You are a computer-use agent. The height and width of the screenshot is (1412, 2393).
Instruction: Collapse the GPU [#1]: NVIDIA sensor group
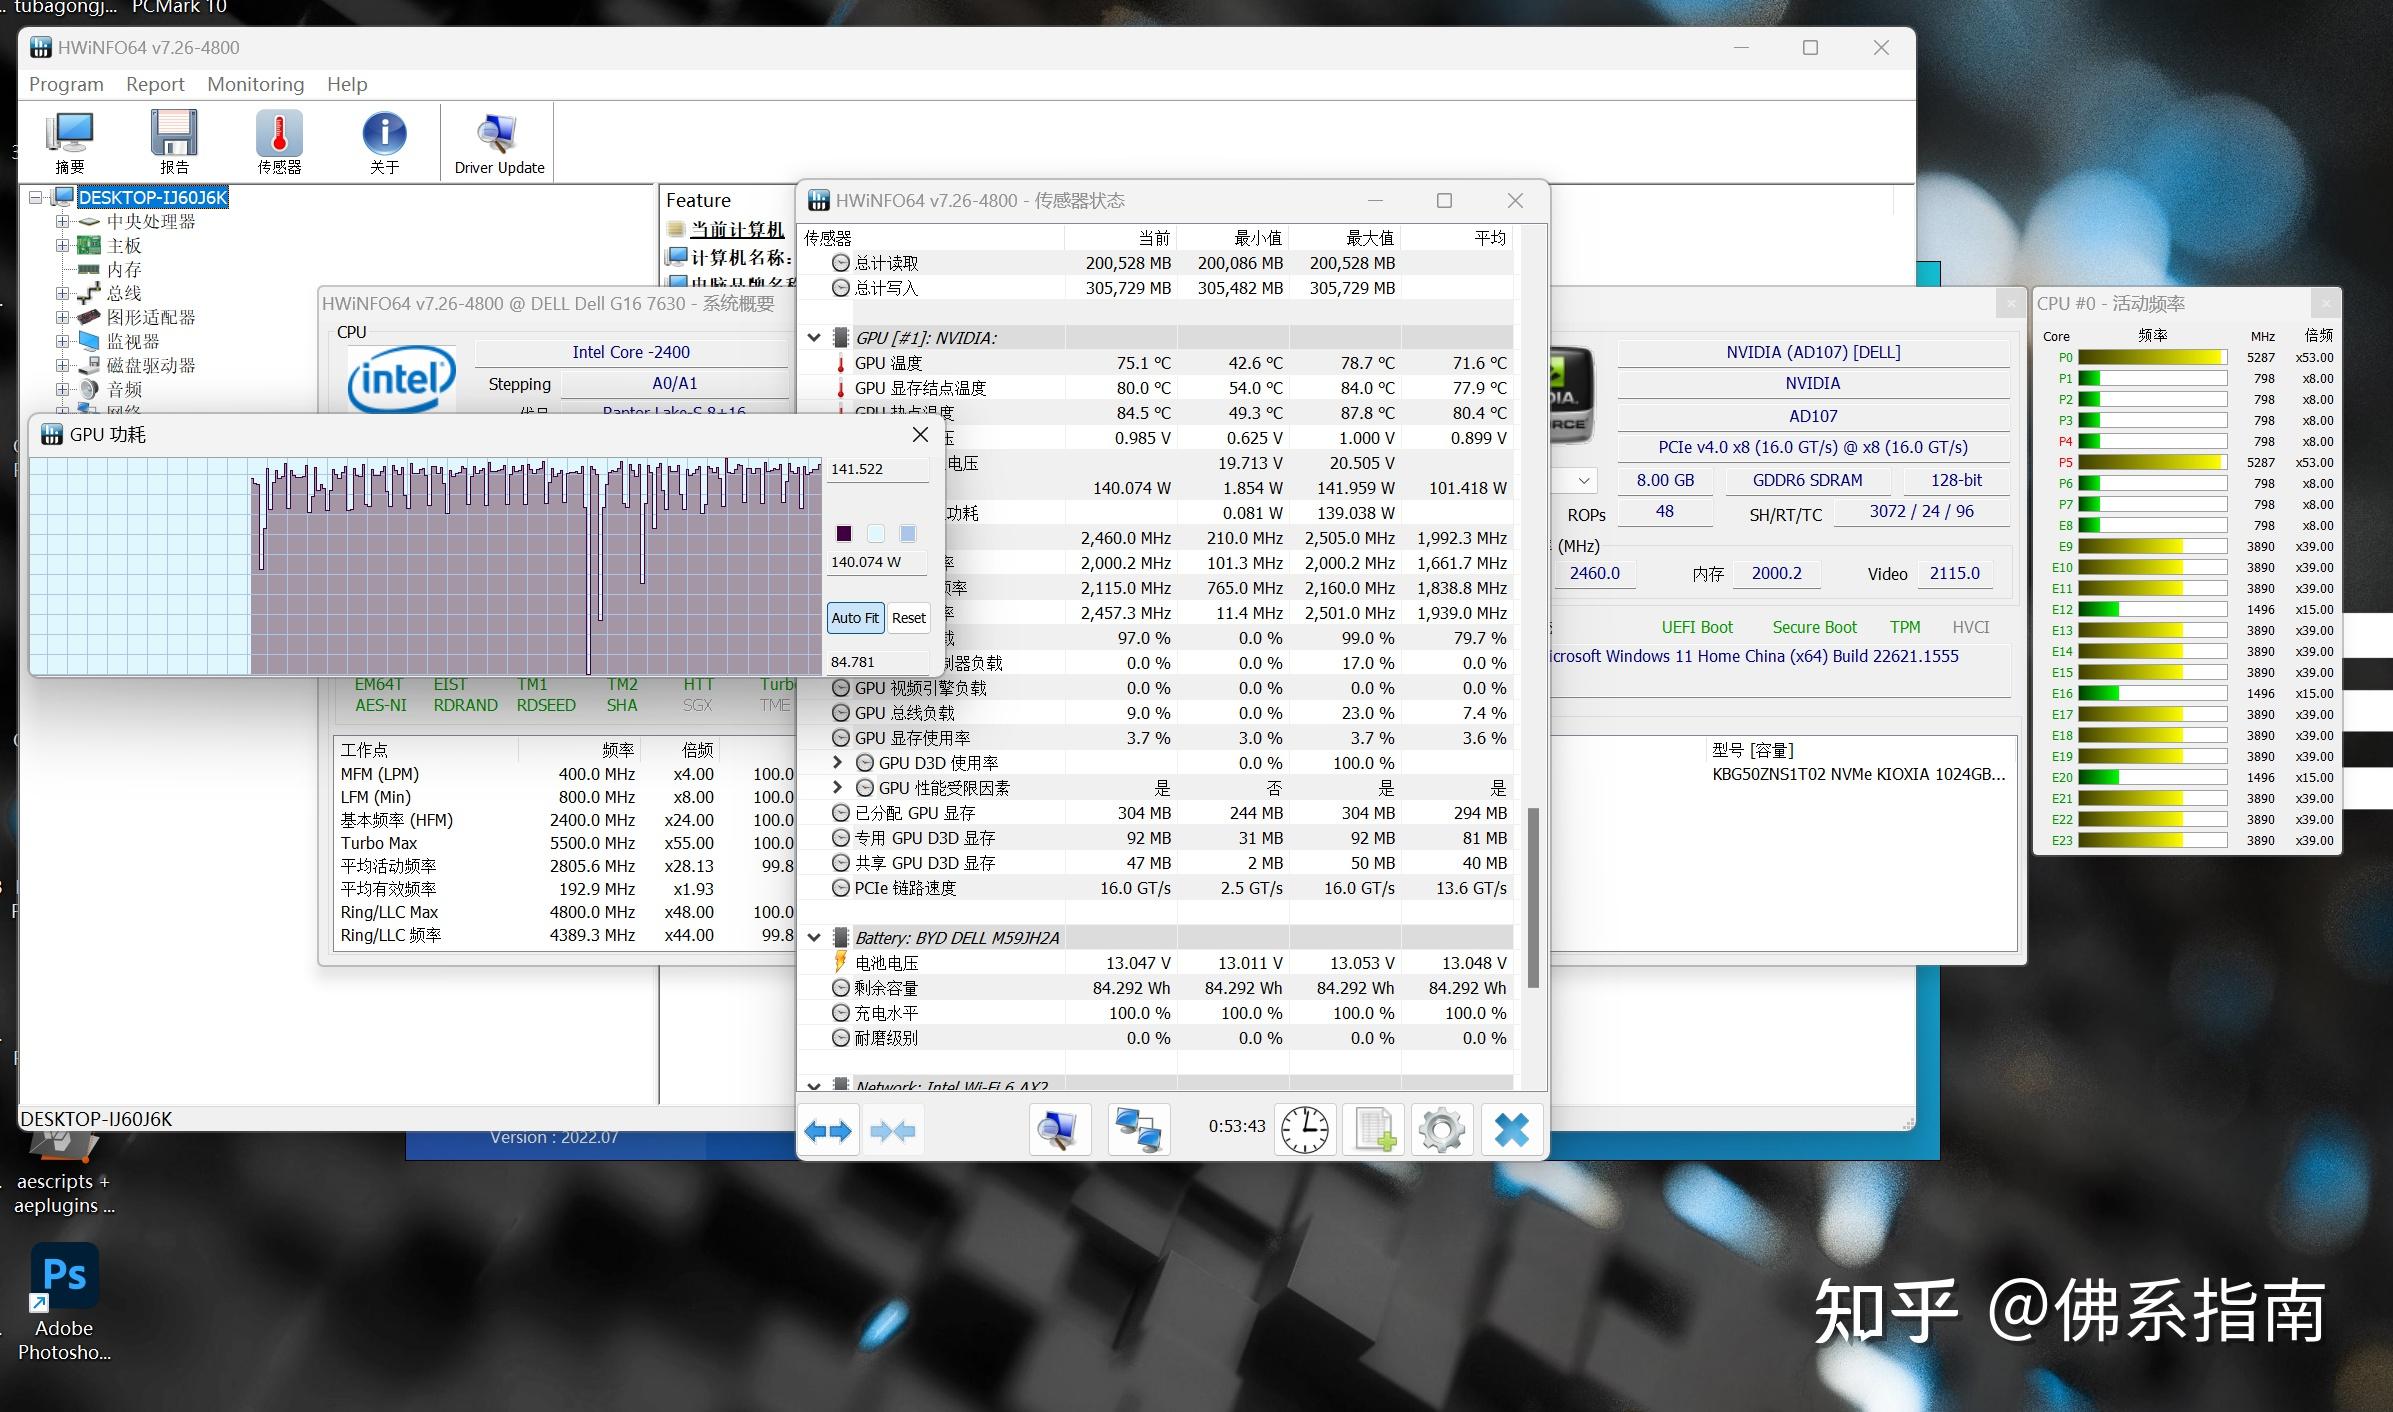[814, 338]
